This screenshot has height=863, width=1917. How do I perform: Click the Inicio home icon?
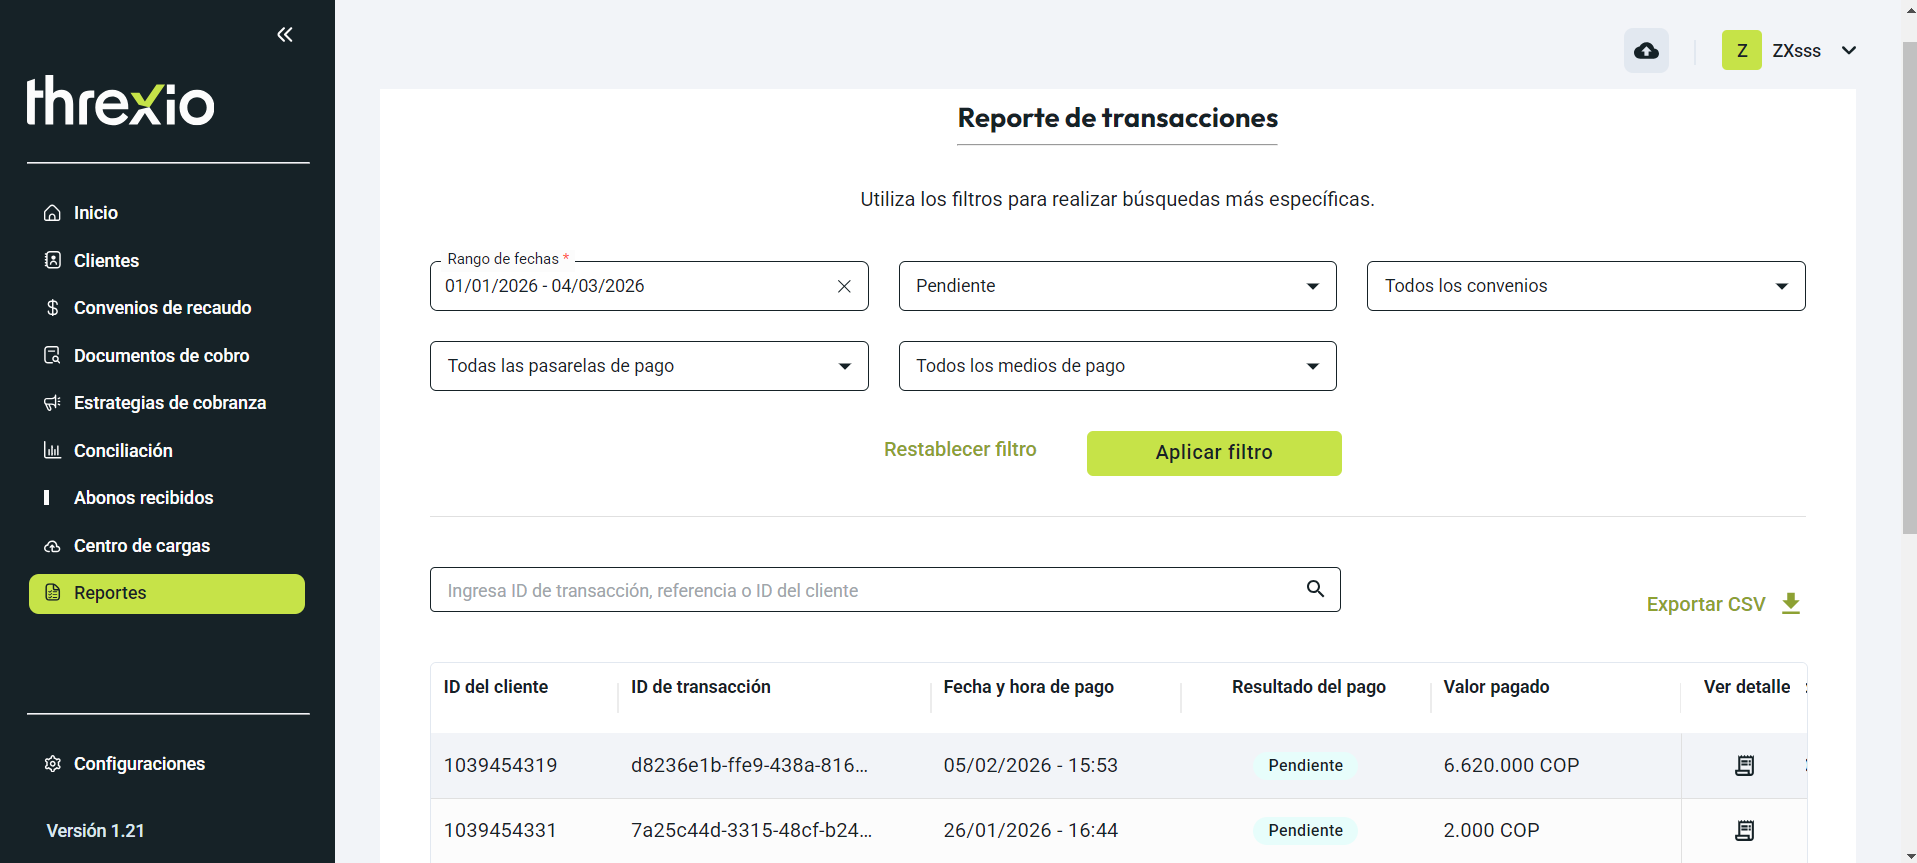coord(52,213)
